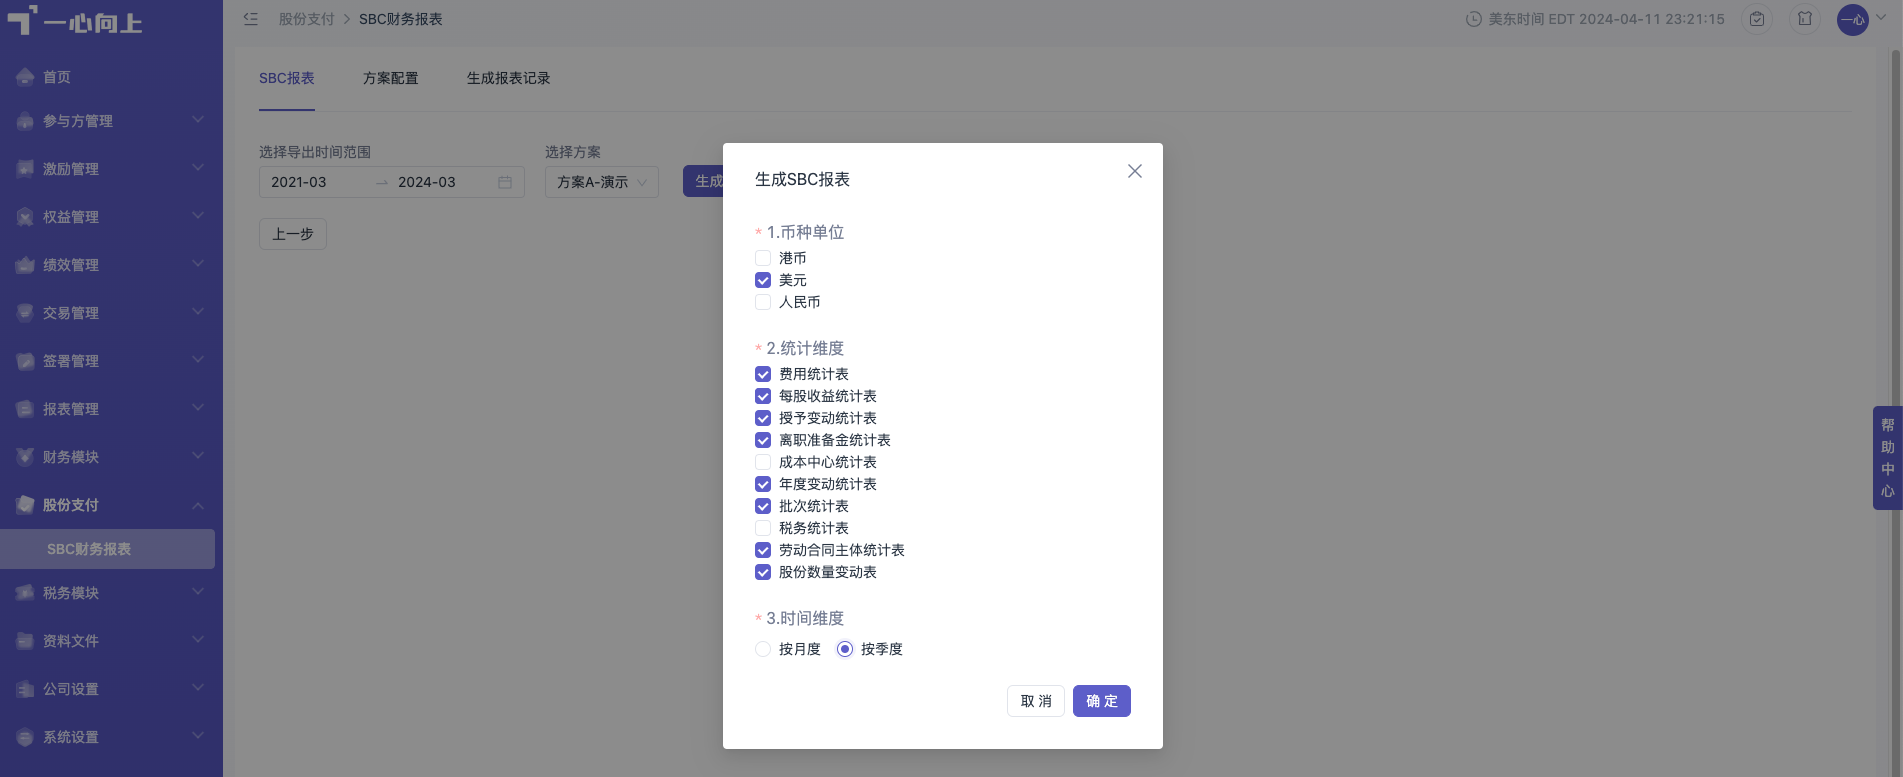The image size is (1903, 777).
Task: Open the user avatar menu
Action: tap(1853, 19)
